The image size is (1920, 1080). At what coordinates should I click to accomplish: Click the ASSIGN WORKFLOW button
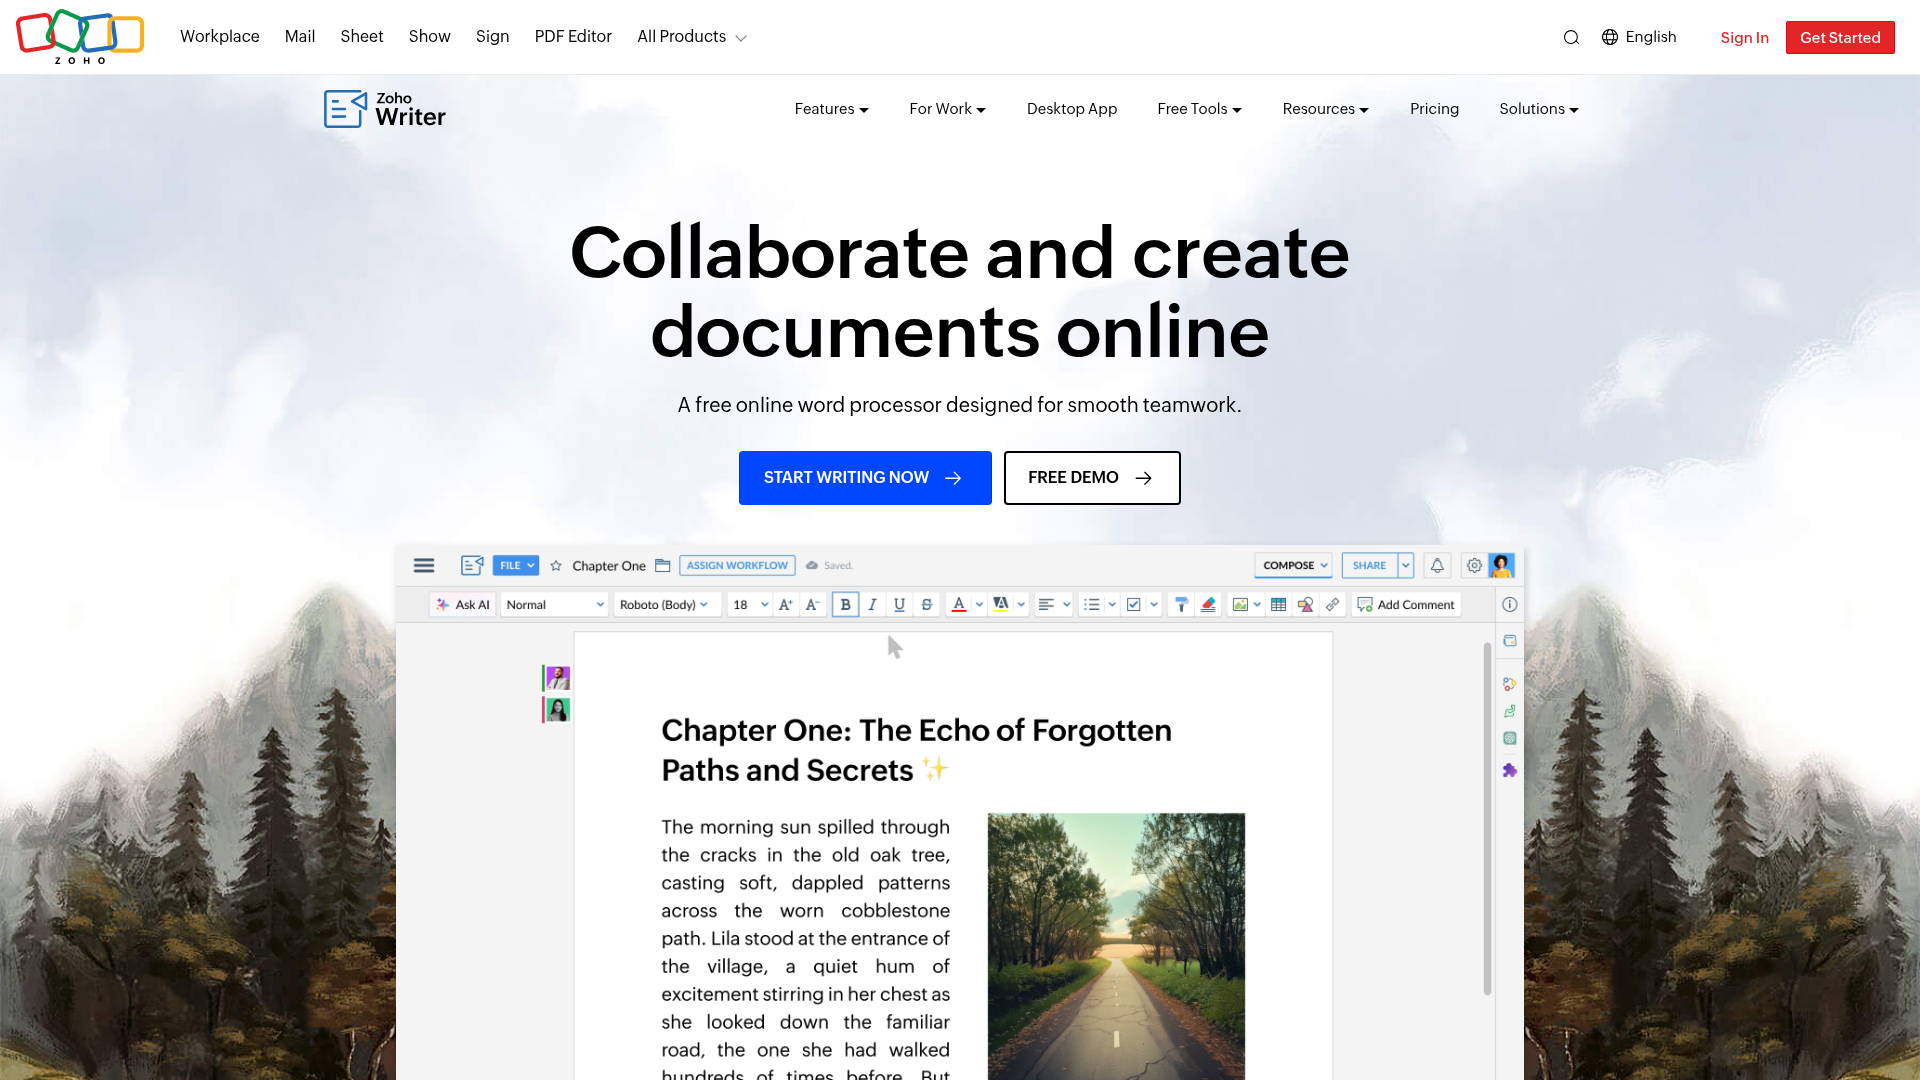(737, 565)
